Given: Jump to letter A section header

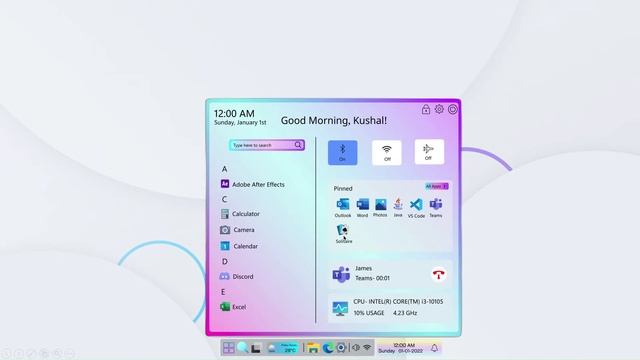Looking at the screenshot, I should pyautogui.click(x=224, y=169).
